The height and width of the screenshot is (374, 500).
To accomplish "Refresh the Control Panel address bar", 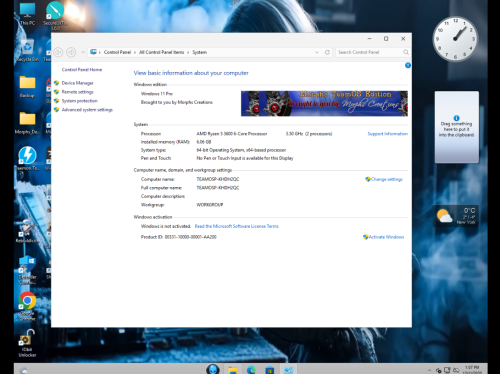I will 327,52.
